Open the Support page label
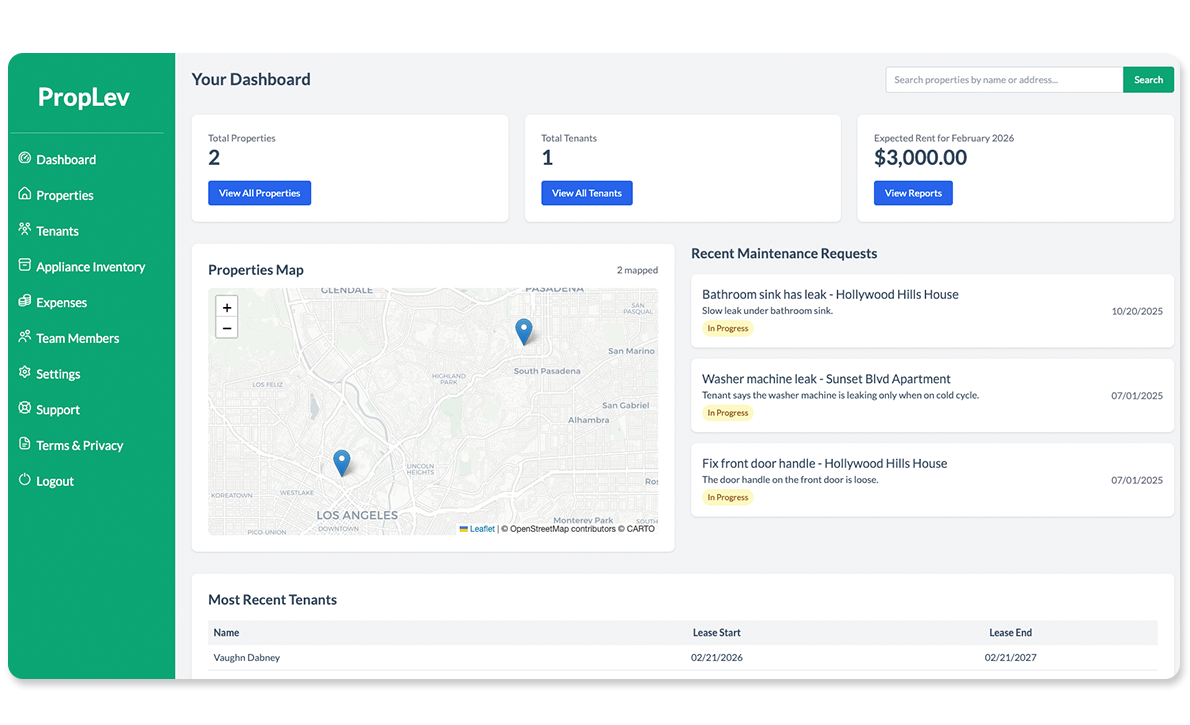The image size is (1190, 725). point(58,409)
